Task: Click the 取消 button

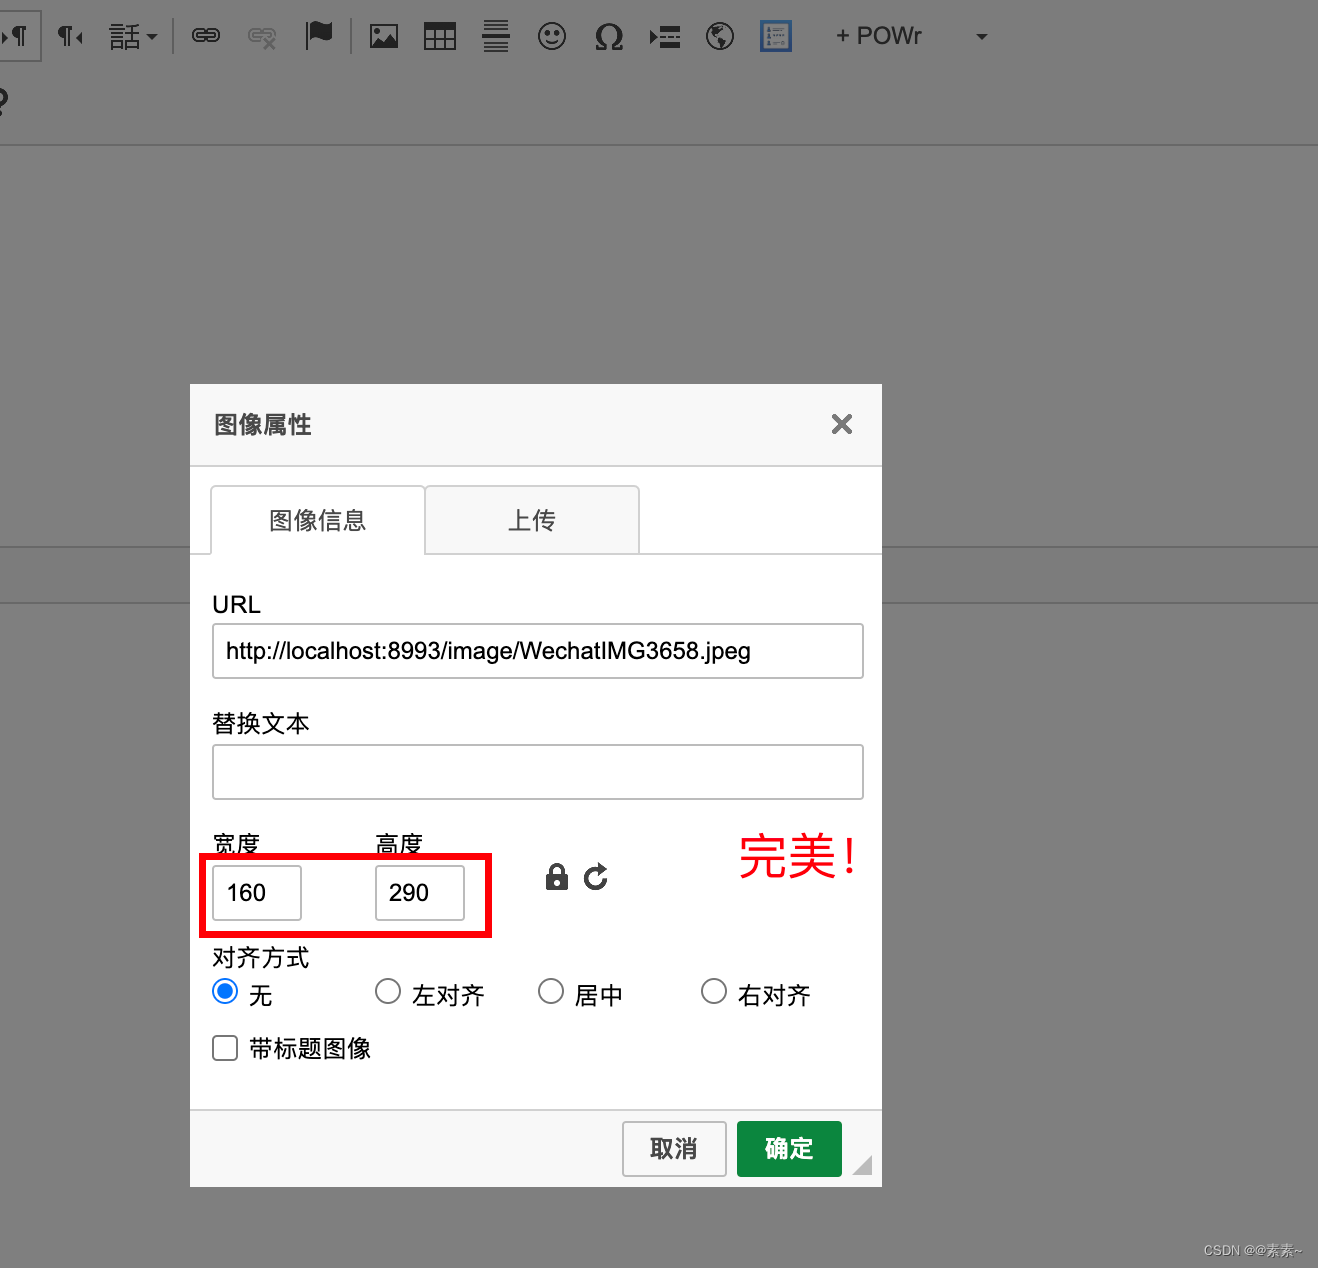Action: click(674, 1149)
